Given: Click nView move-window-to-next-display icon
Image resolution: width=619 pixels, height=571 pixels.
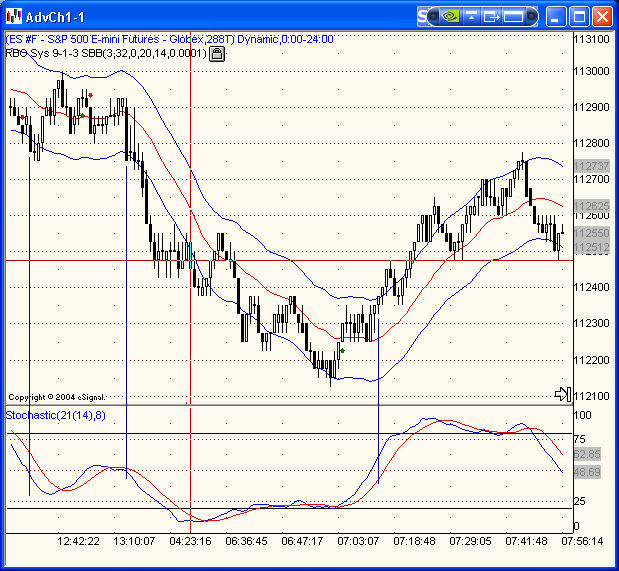Looking at the screenshot, I should [493, 16].
